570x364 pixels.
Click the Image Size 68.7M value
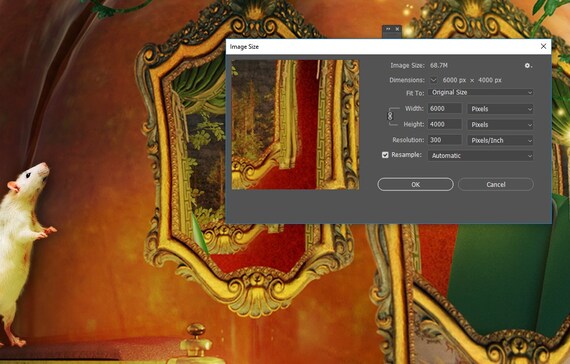click(439, 65)
